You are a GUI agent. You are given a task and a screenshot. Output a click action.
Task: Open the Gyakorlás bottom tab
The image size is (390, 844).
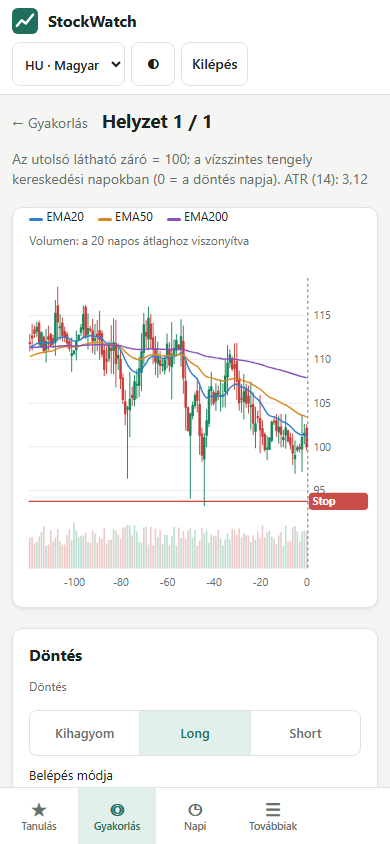(x=117, y=816)
